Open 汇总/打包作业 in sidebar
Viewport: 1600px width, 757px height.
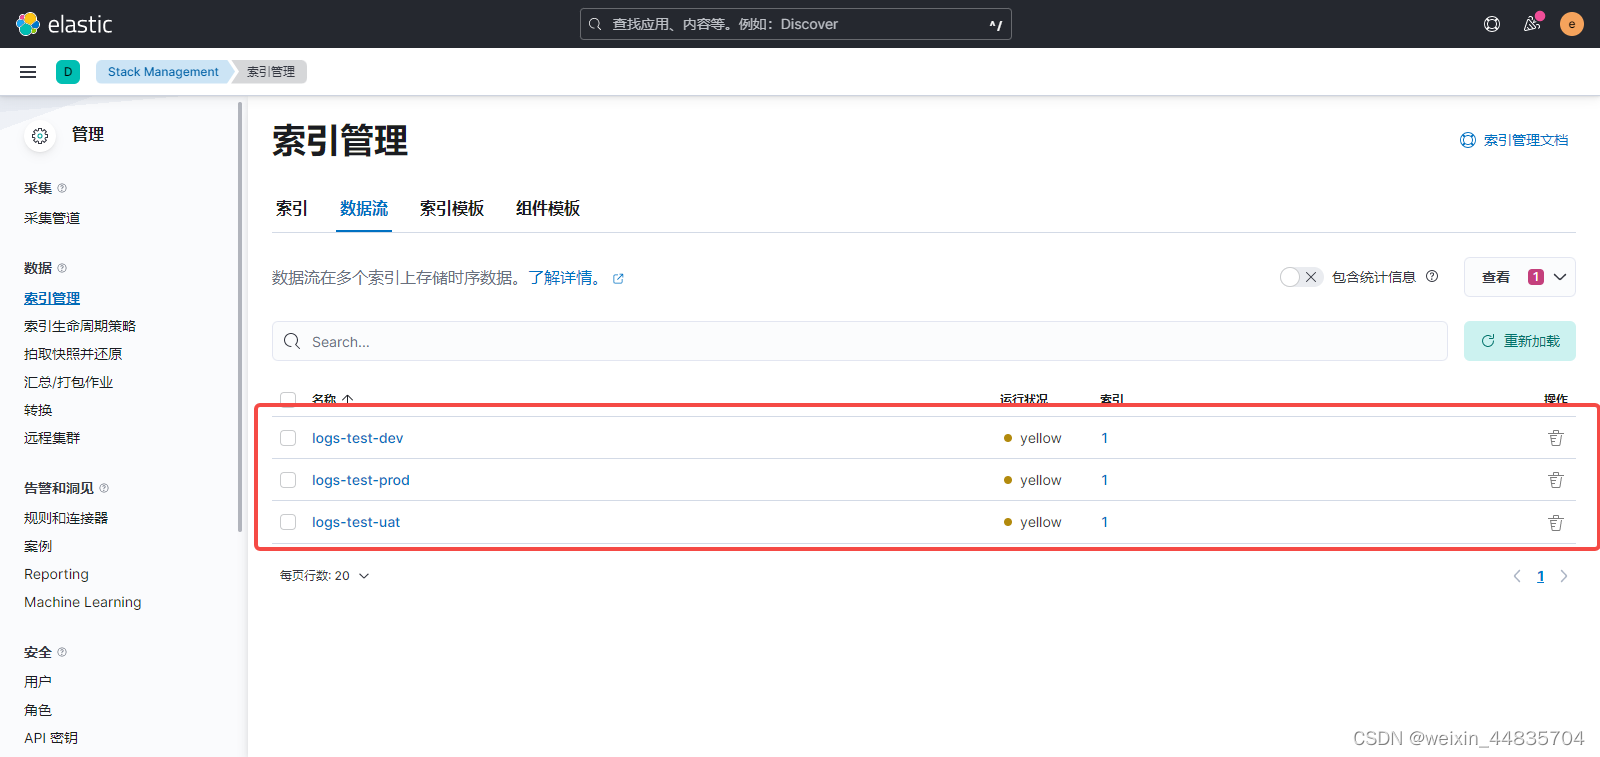tap(68, 382)
